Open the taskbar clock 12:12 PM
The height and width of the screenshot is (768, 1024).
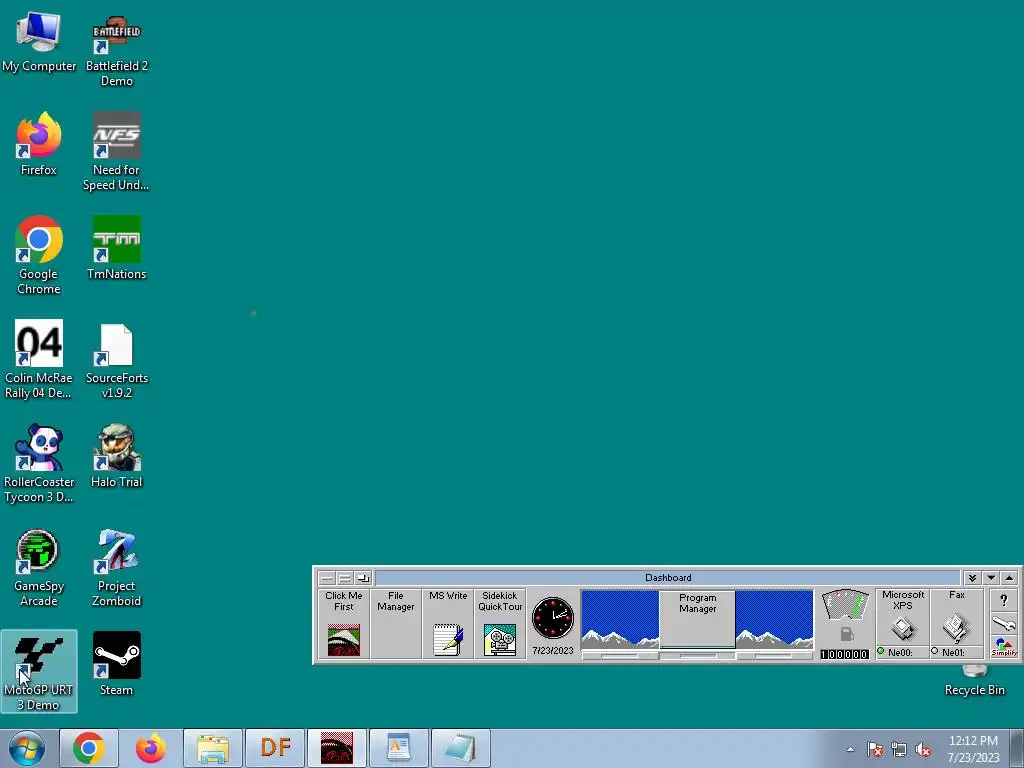pyautogui.click(x=973, y=749)
